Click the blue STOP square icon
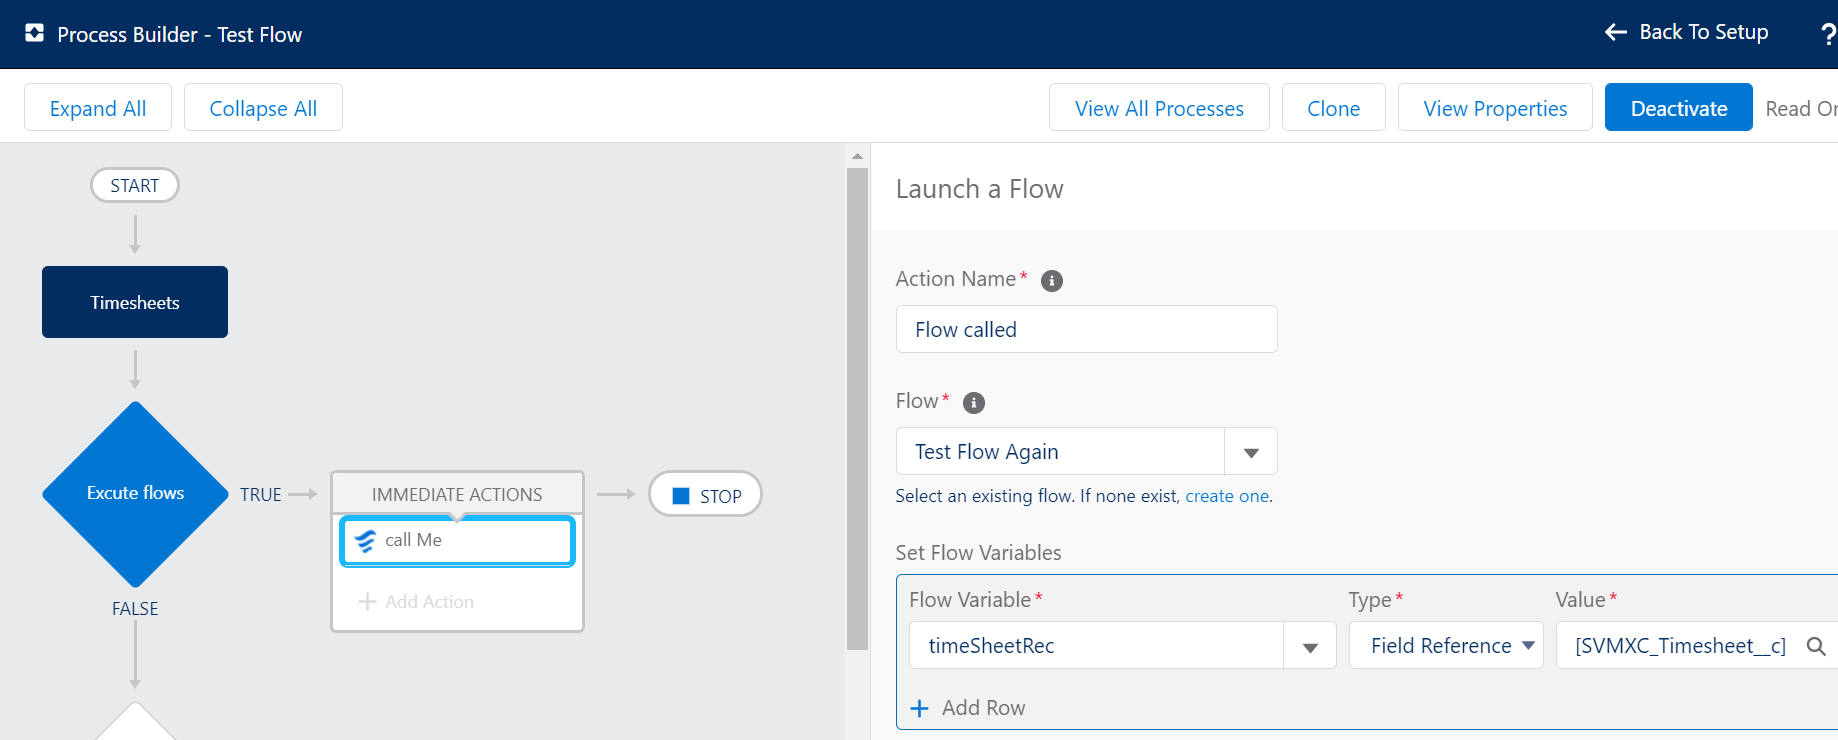Viewport: 1838px width, 740px height. click(681, 496)
